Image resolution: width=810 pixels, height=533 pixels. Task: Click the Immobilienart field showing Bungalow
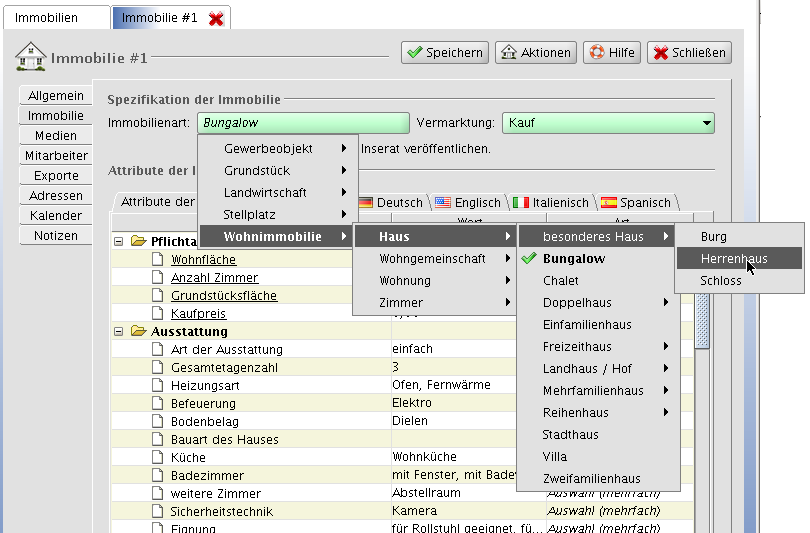(x=304, y=123)
